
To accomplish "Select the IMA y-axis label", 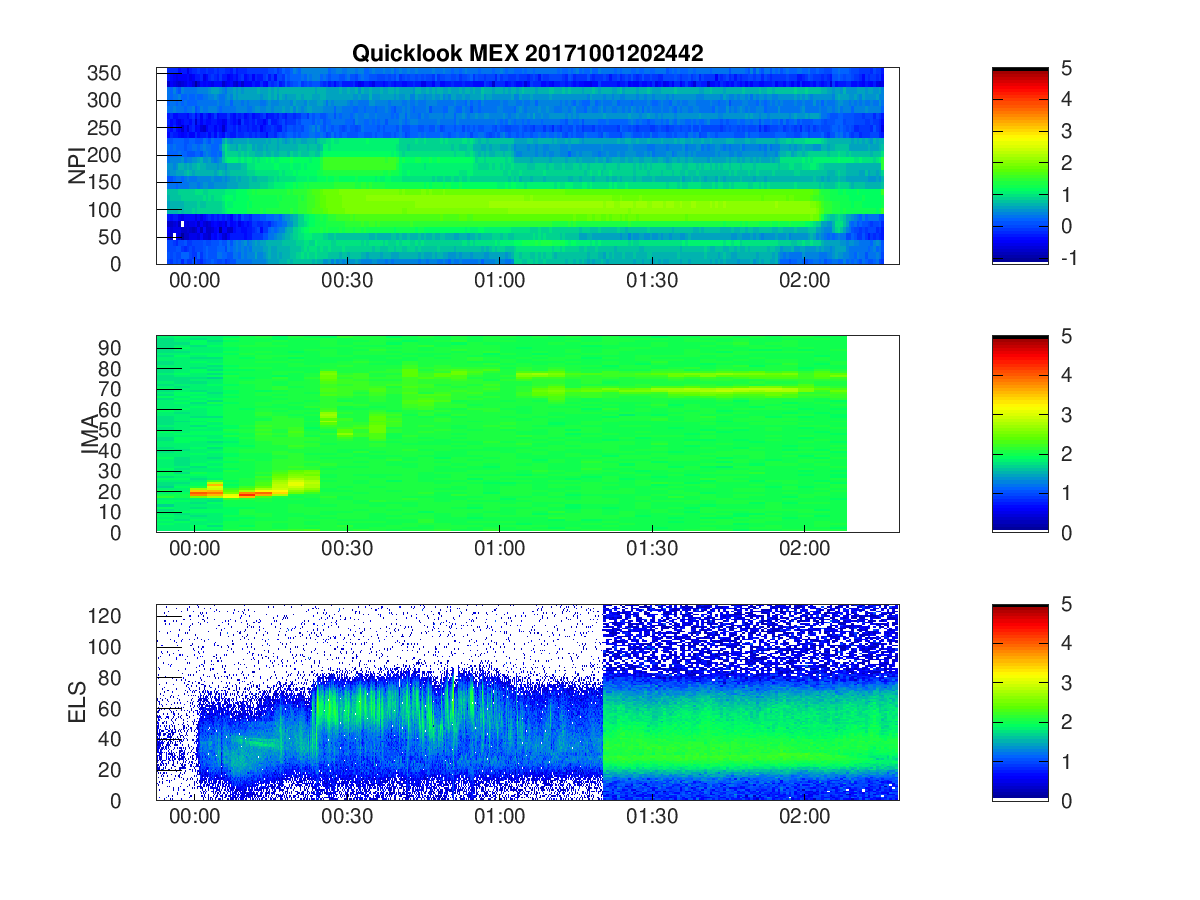I will pyautogui.click(x=90, y=434).
